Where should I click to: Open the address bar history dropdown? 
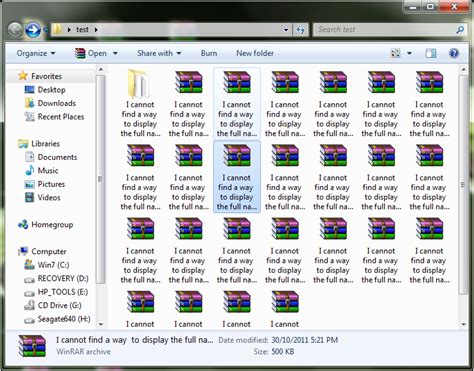(286, 30)
